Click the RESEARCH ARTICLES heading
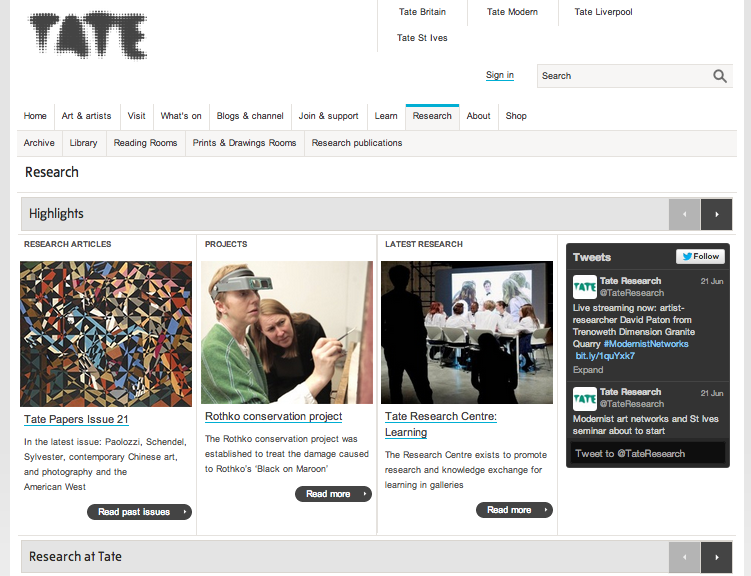This screenshot has width=751, height=576. click(x=68, y=244)
